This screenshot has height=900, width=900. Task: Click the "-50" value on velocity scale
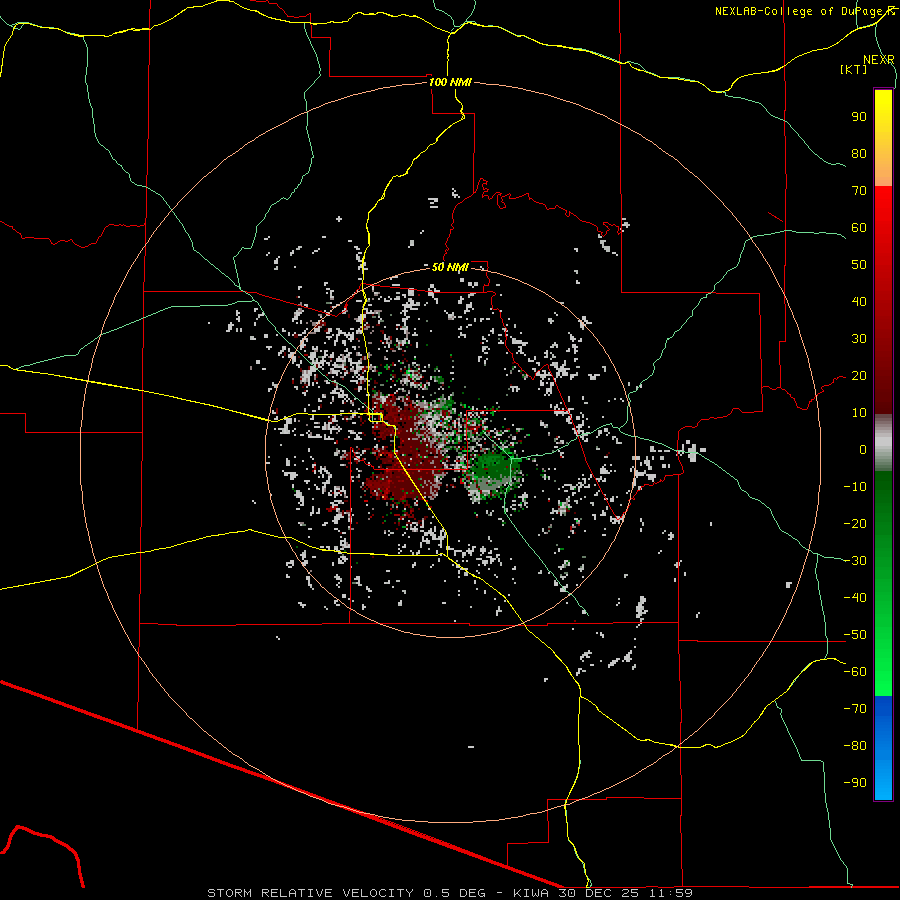855,635
